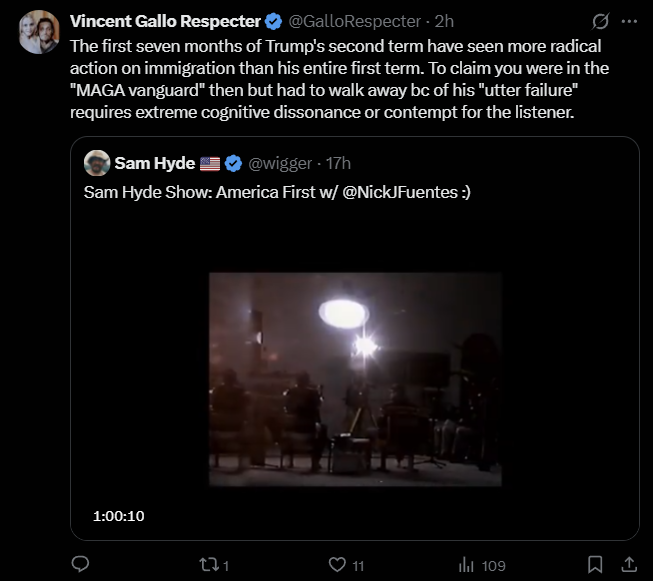Open Sam Hyde's quoted profile name
This screenshot has width=653, height=581.
point(155,163)
